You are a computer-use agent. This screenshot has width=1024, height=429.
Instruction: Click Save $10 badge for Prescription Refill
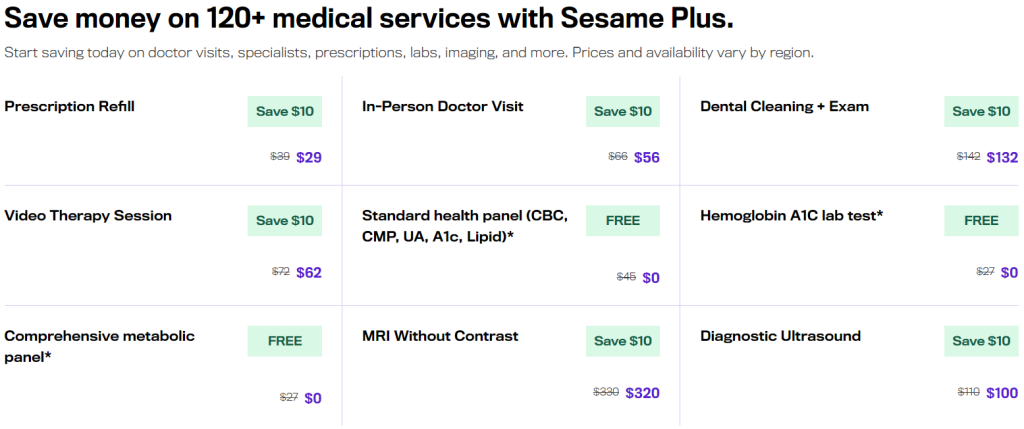point(285,112)
